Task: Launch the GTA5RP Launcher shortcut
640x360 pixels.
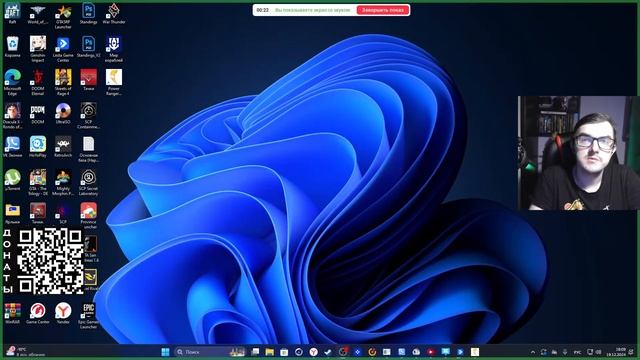Action: pyautogui.click(x=63, y=16)
